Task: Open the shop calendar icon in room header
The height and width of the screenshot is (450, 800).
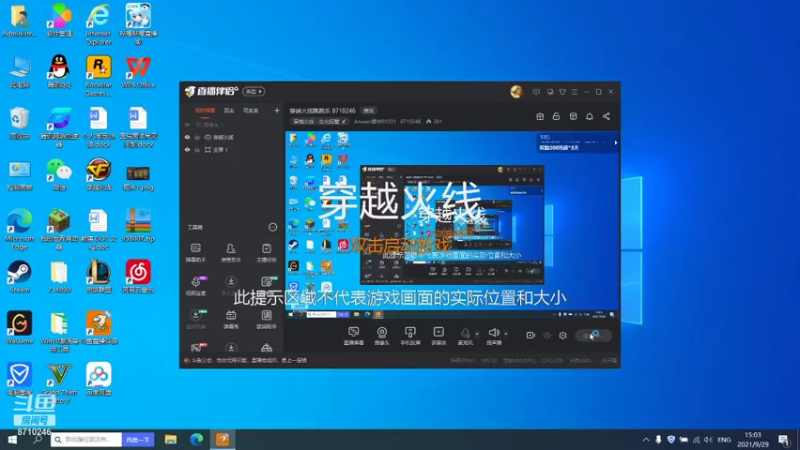Action: point(573,116)
